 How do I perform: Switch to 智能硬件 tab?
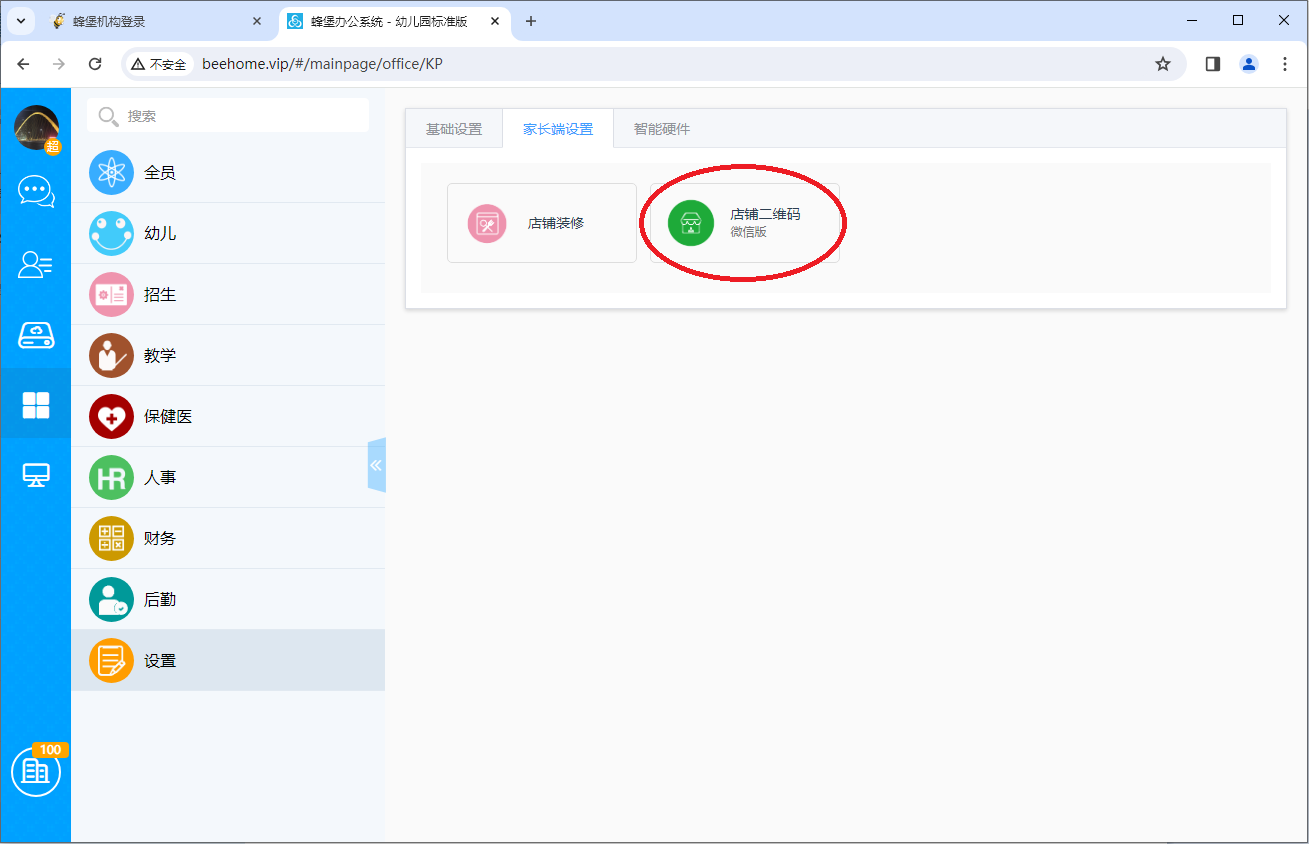pyautogui.click(x=662, y=129)
